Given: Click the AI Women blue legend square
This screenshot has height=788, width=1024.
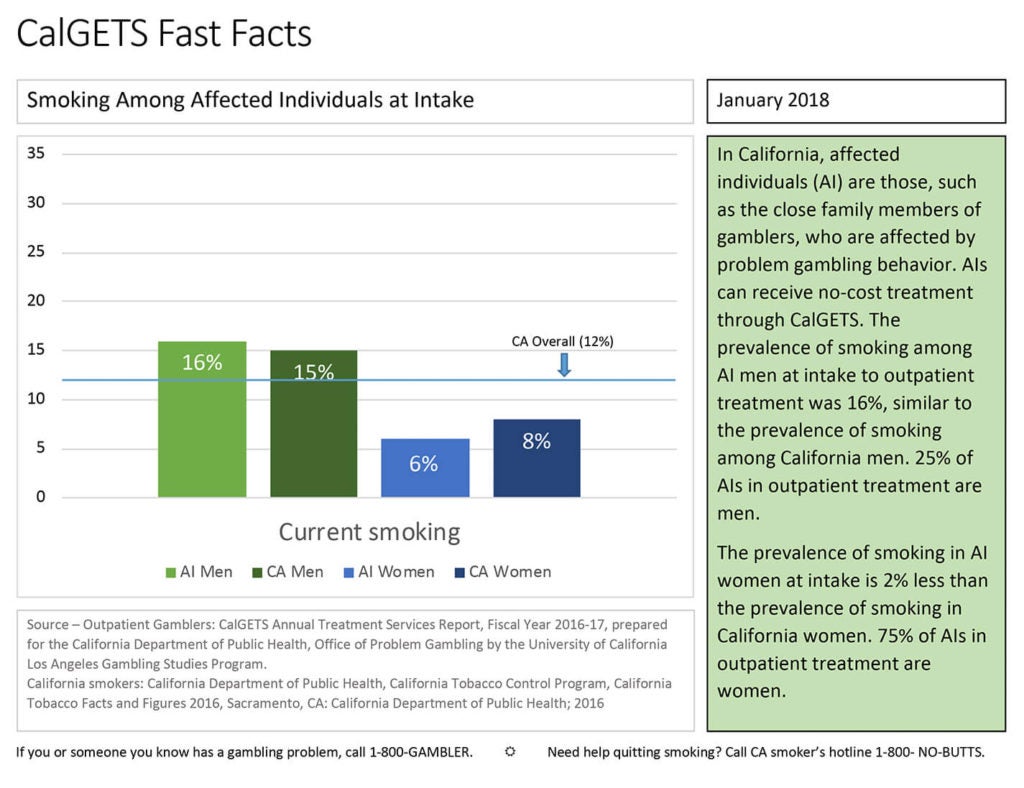Looking at the screenshot, I should pos(348,573).
